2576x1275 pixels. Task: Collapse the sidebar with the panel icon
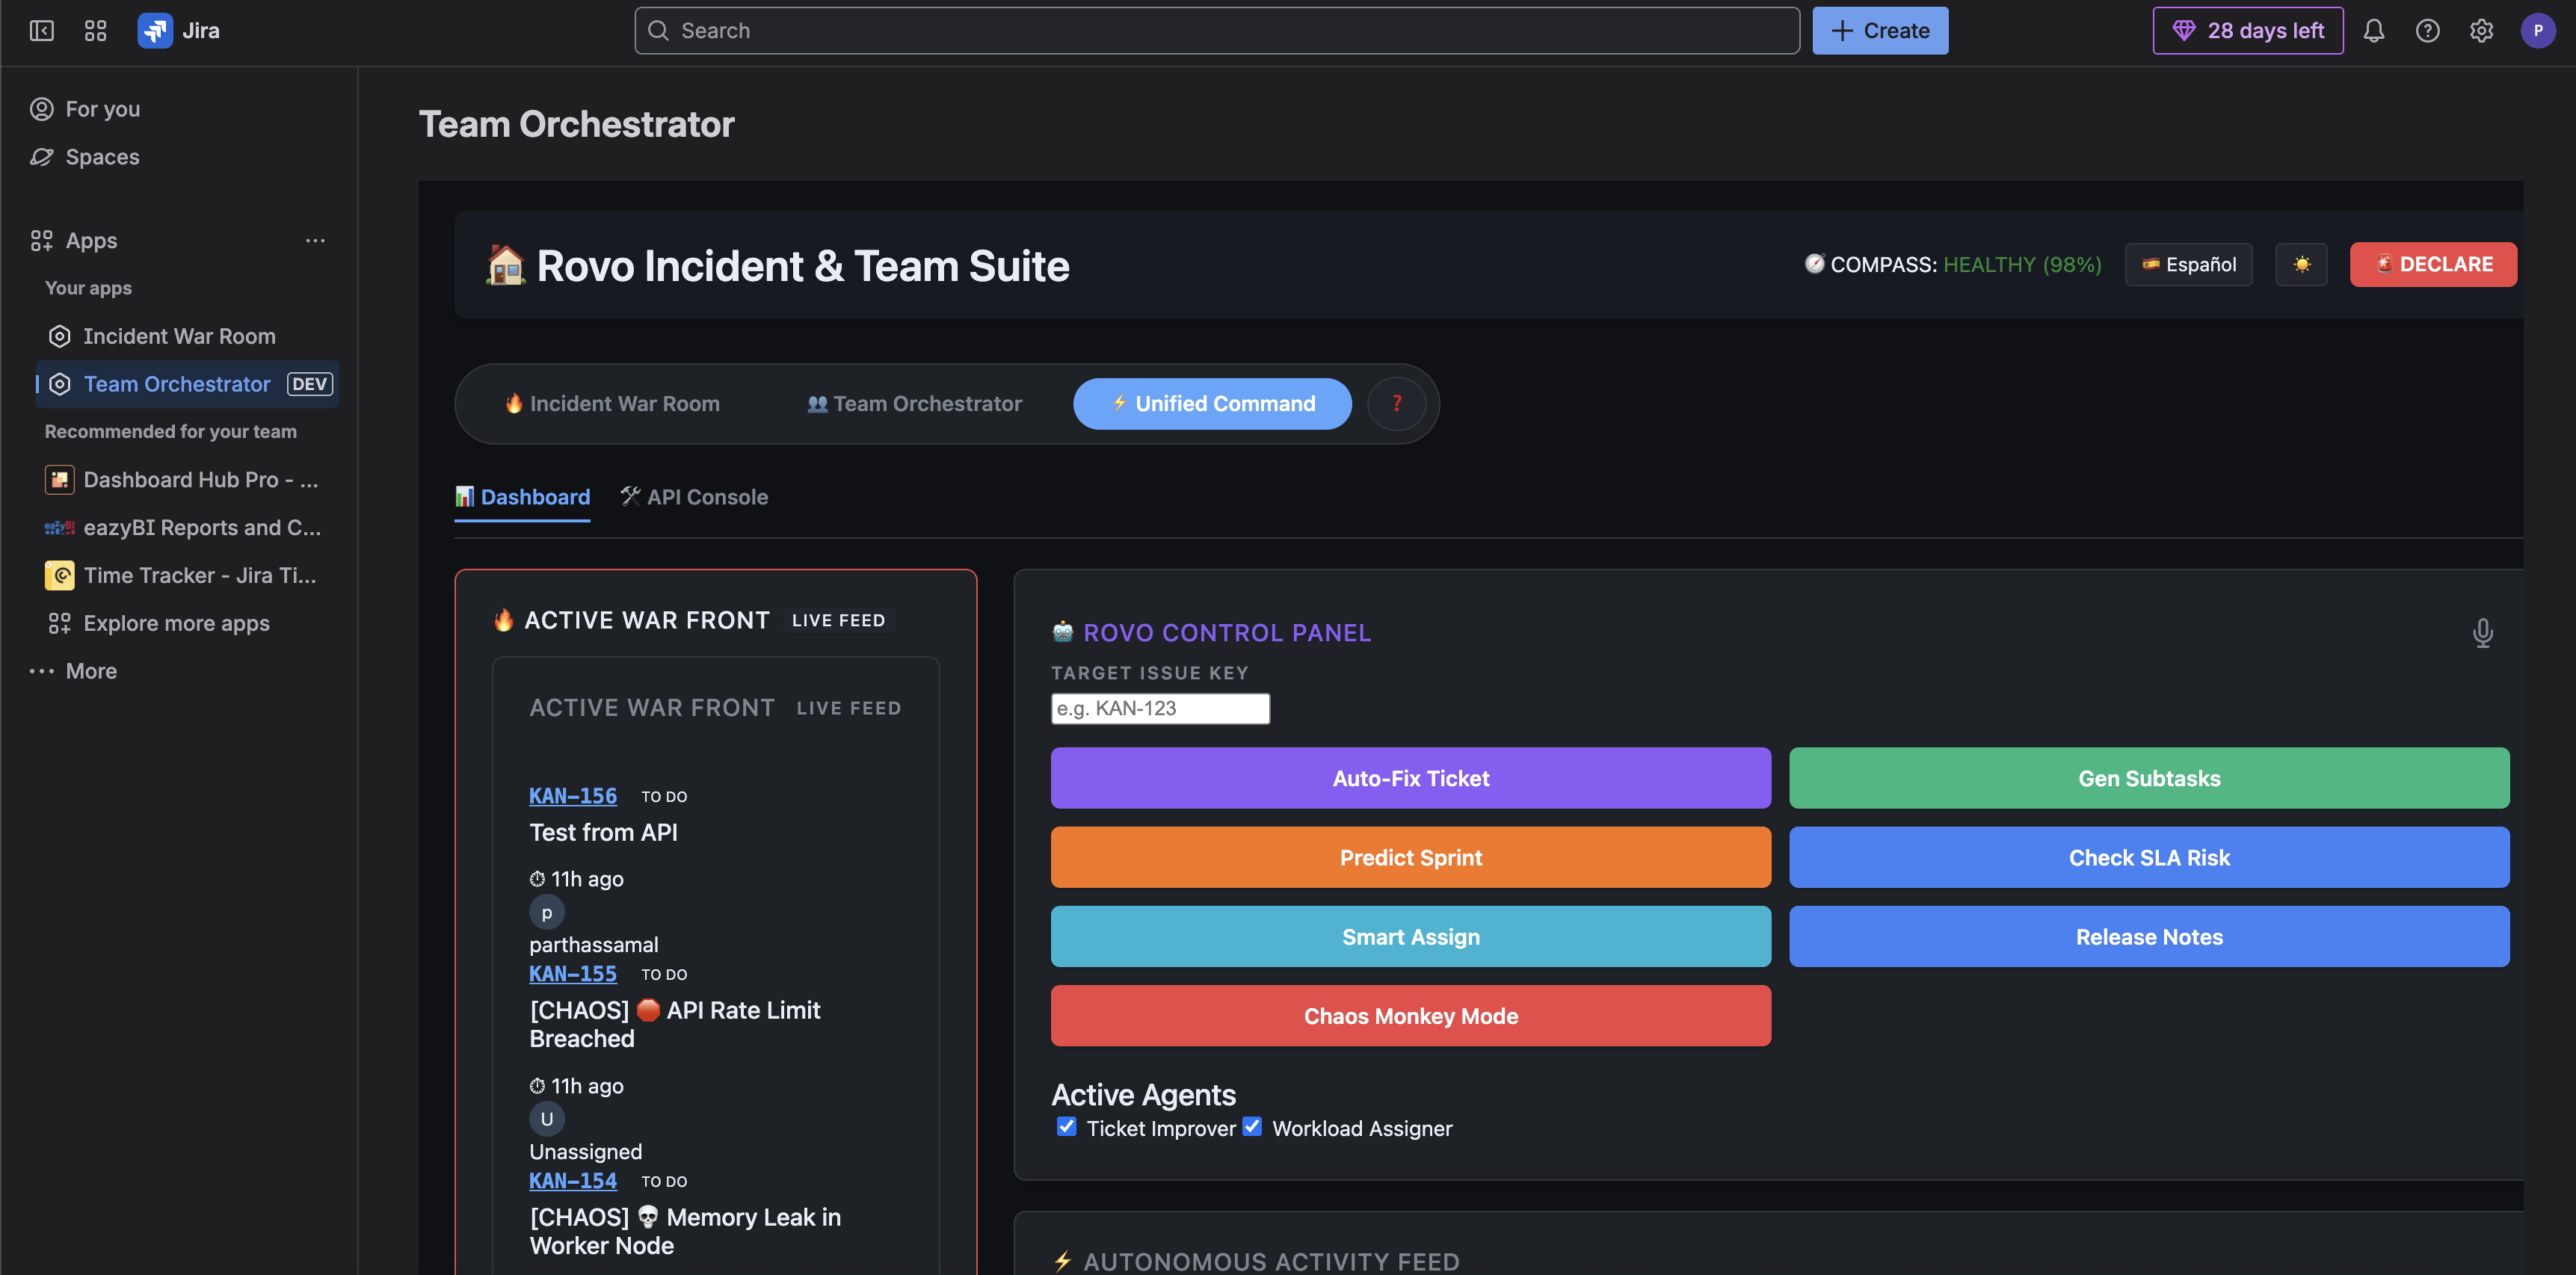coord(41,31)
